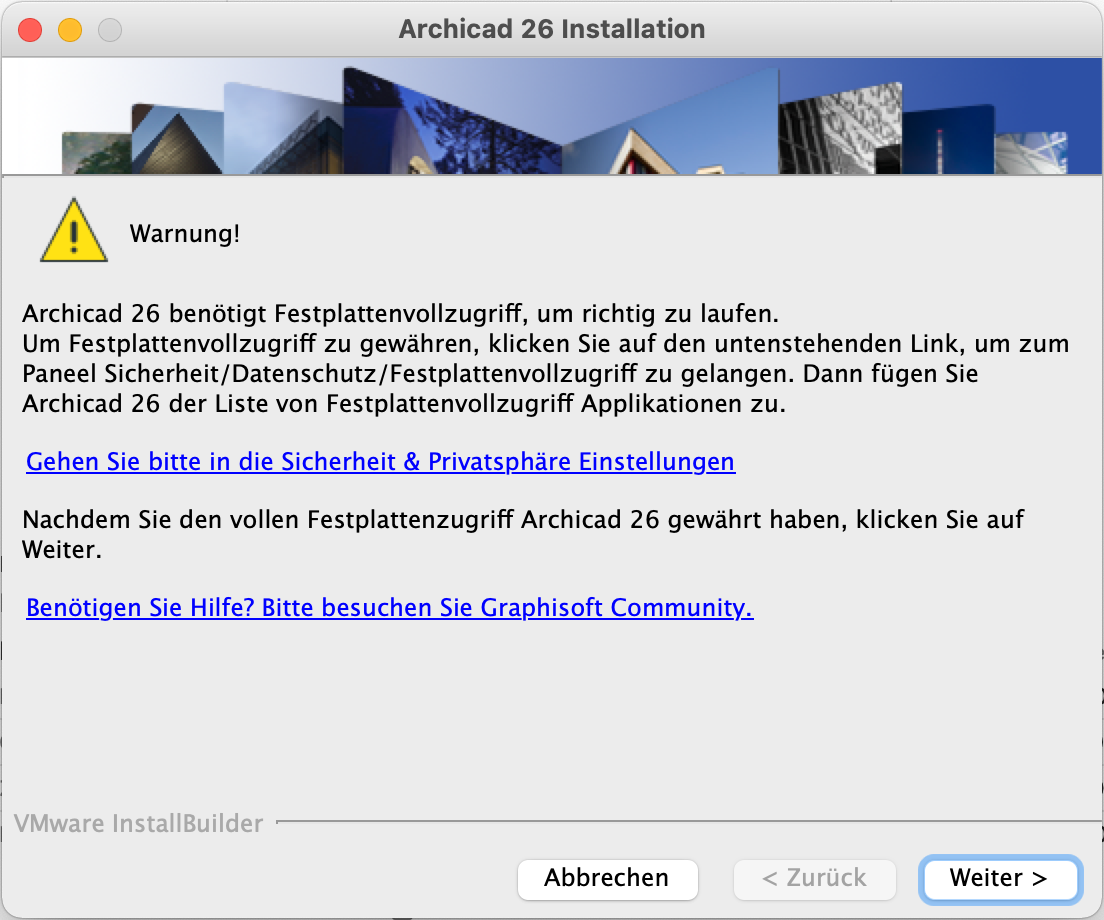Click the Weiter > button

[x=999, y=878]
